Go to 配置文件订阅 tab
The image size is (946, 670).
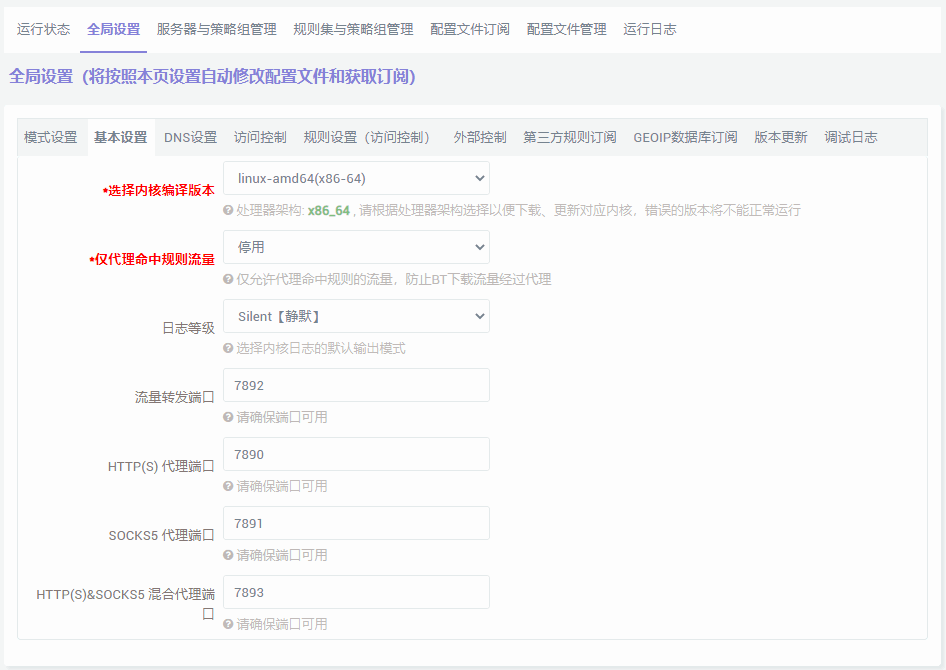tap(470, 29)
